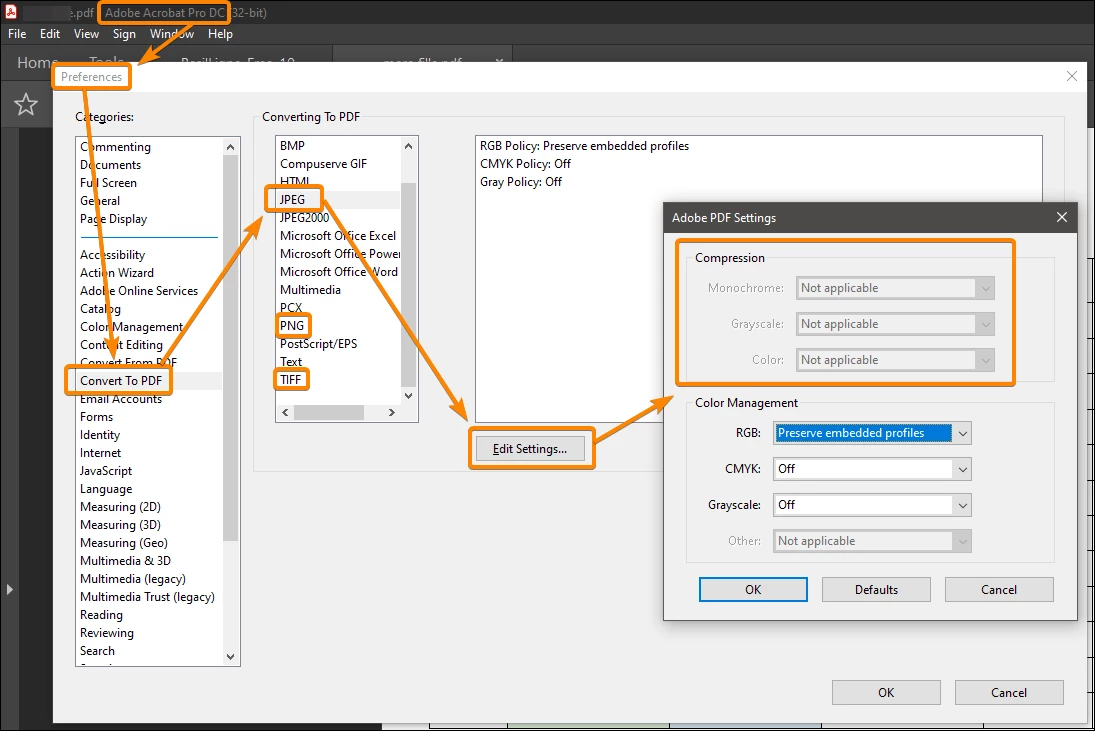The image size is (1095, 731).
Task: Close the Adobe PDF Settings dialog
Action: 1061,217
